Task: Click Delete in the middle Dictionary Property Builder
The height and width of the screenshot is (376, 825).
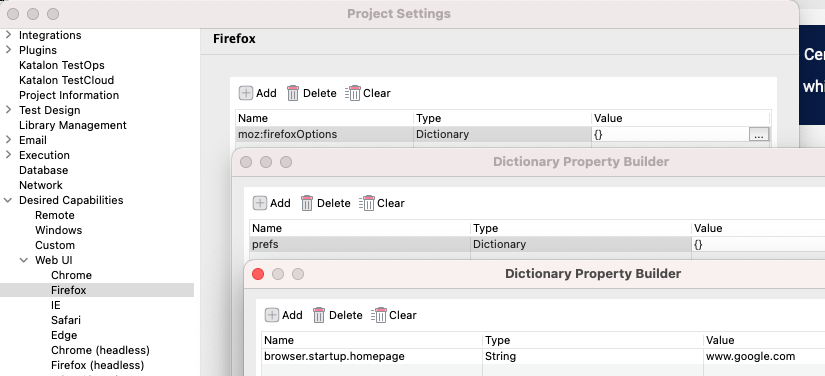Action: click(x=326, y=203)
